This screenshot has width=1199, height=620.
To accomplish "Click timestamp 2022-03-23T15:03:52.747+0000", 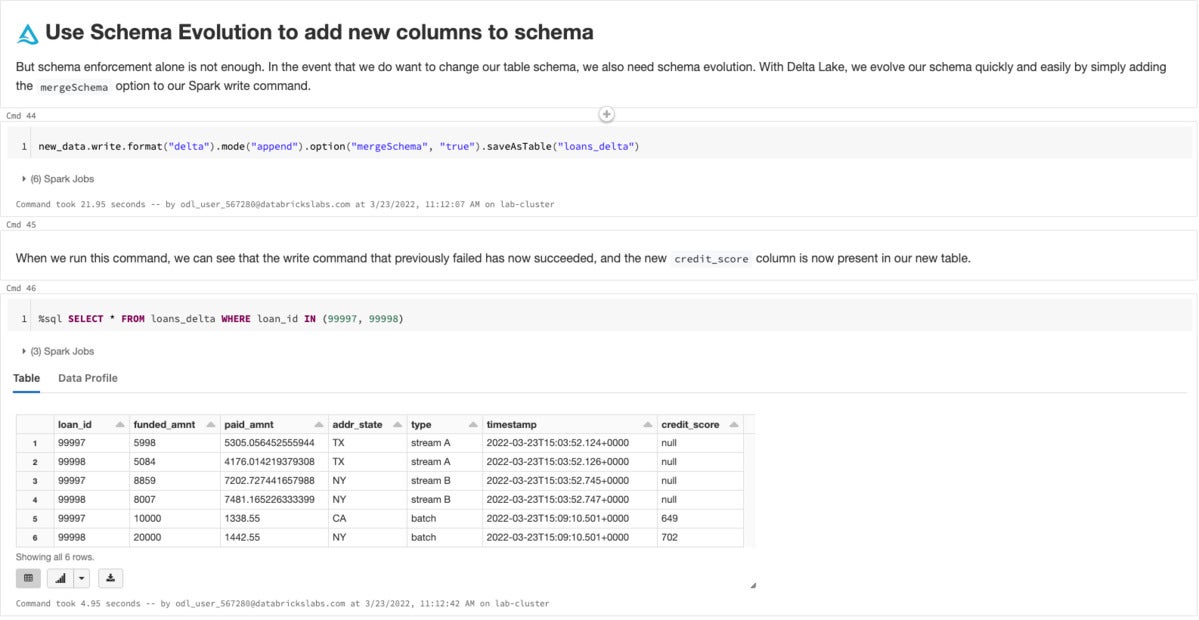I will pos(557,499).
